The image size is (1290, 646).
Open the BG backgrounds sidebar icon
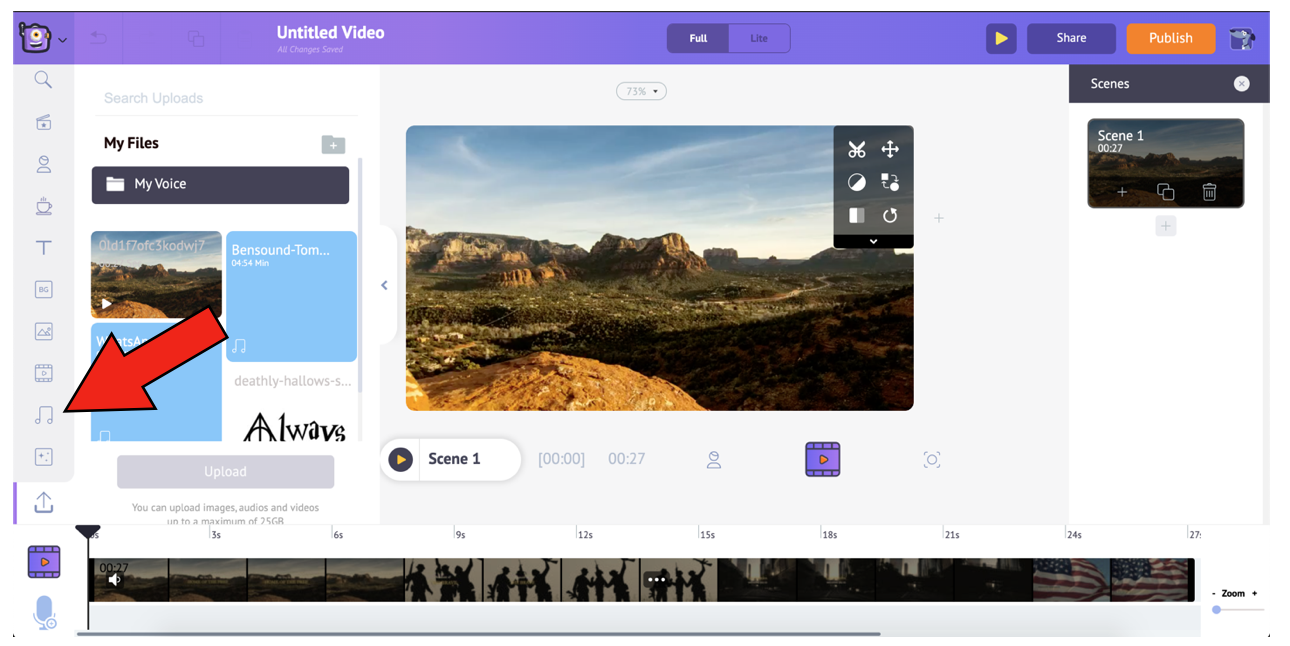tap(44, 290)
